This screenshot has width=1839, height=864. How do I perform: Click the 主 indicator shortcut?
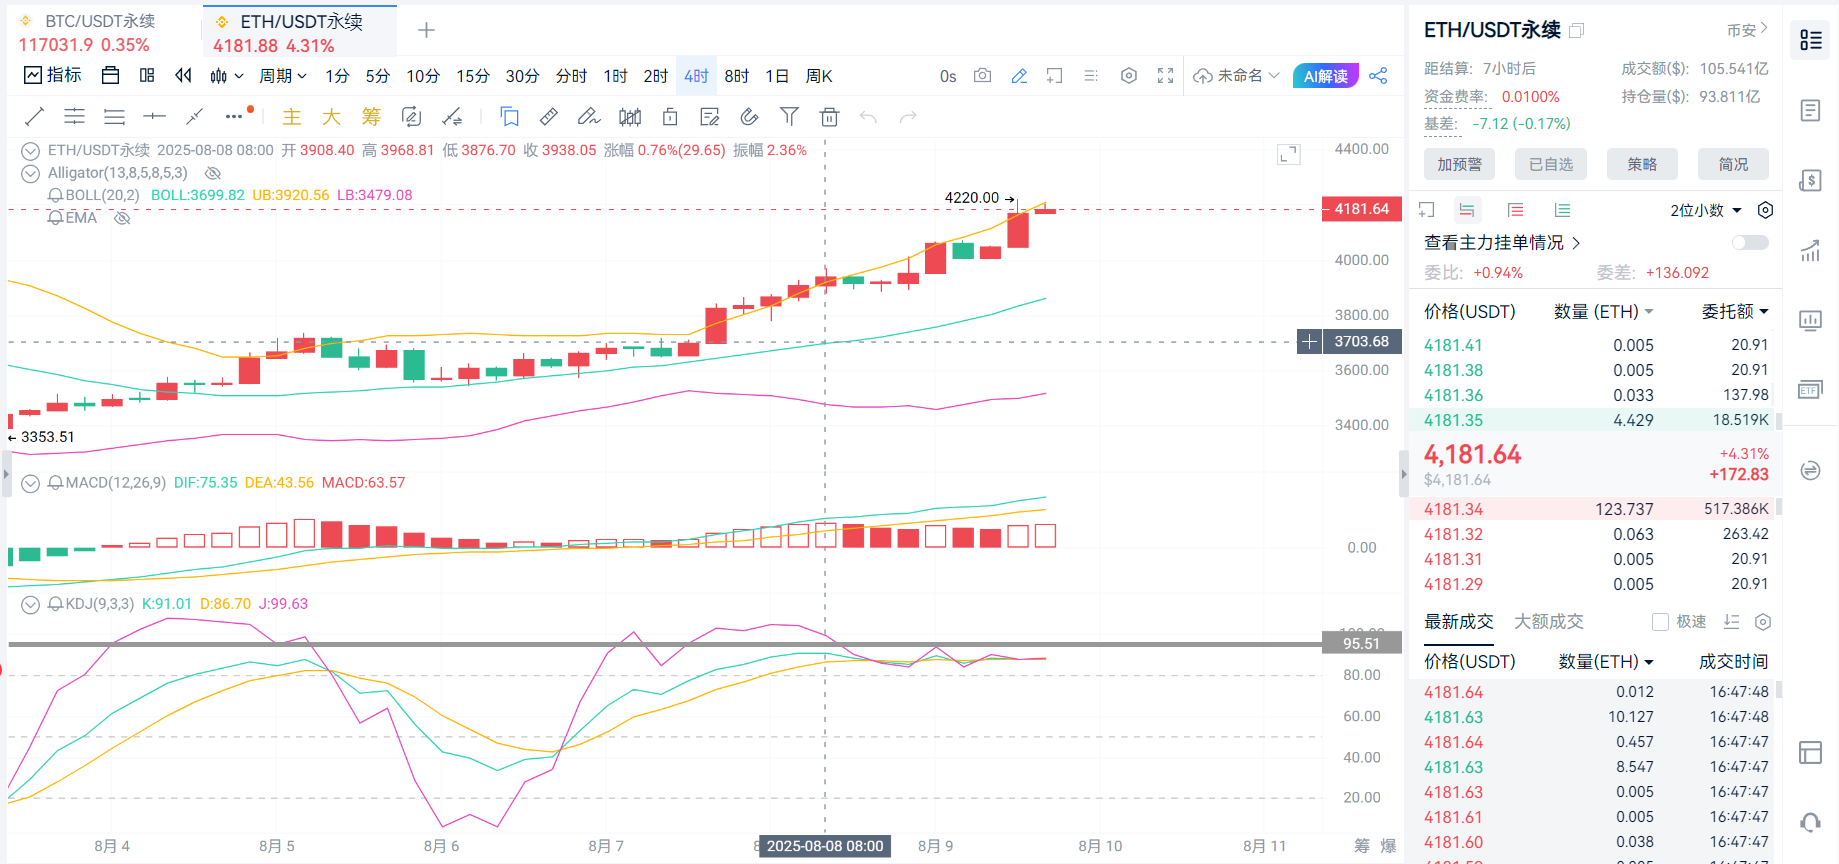(x=292, y=117)
